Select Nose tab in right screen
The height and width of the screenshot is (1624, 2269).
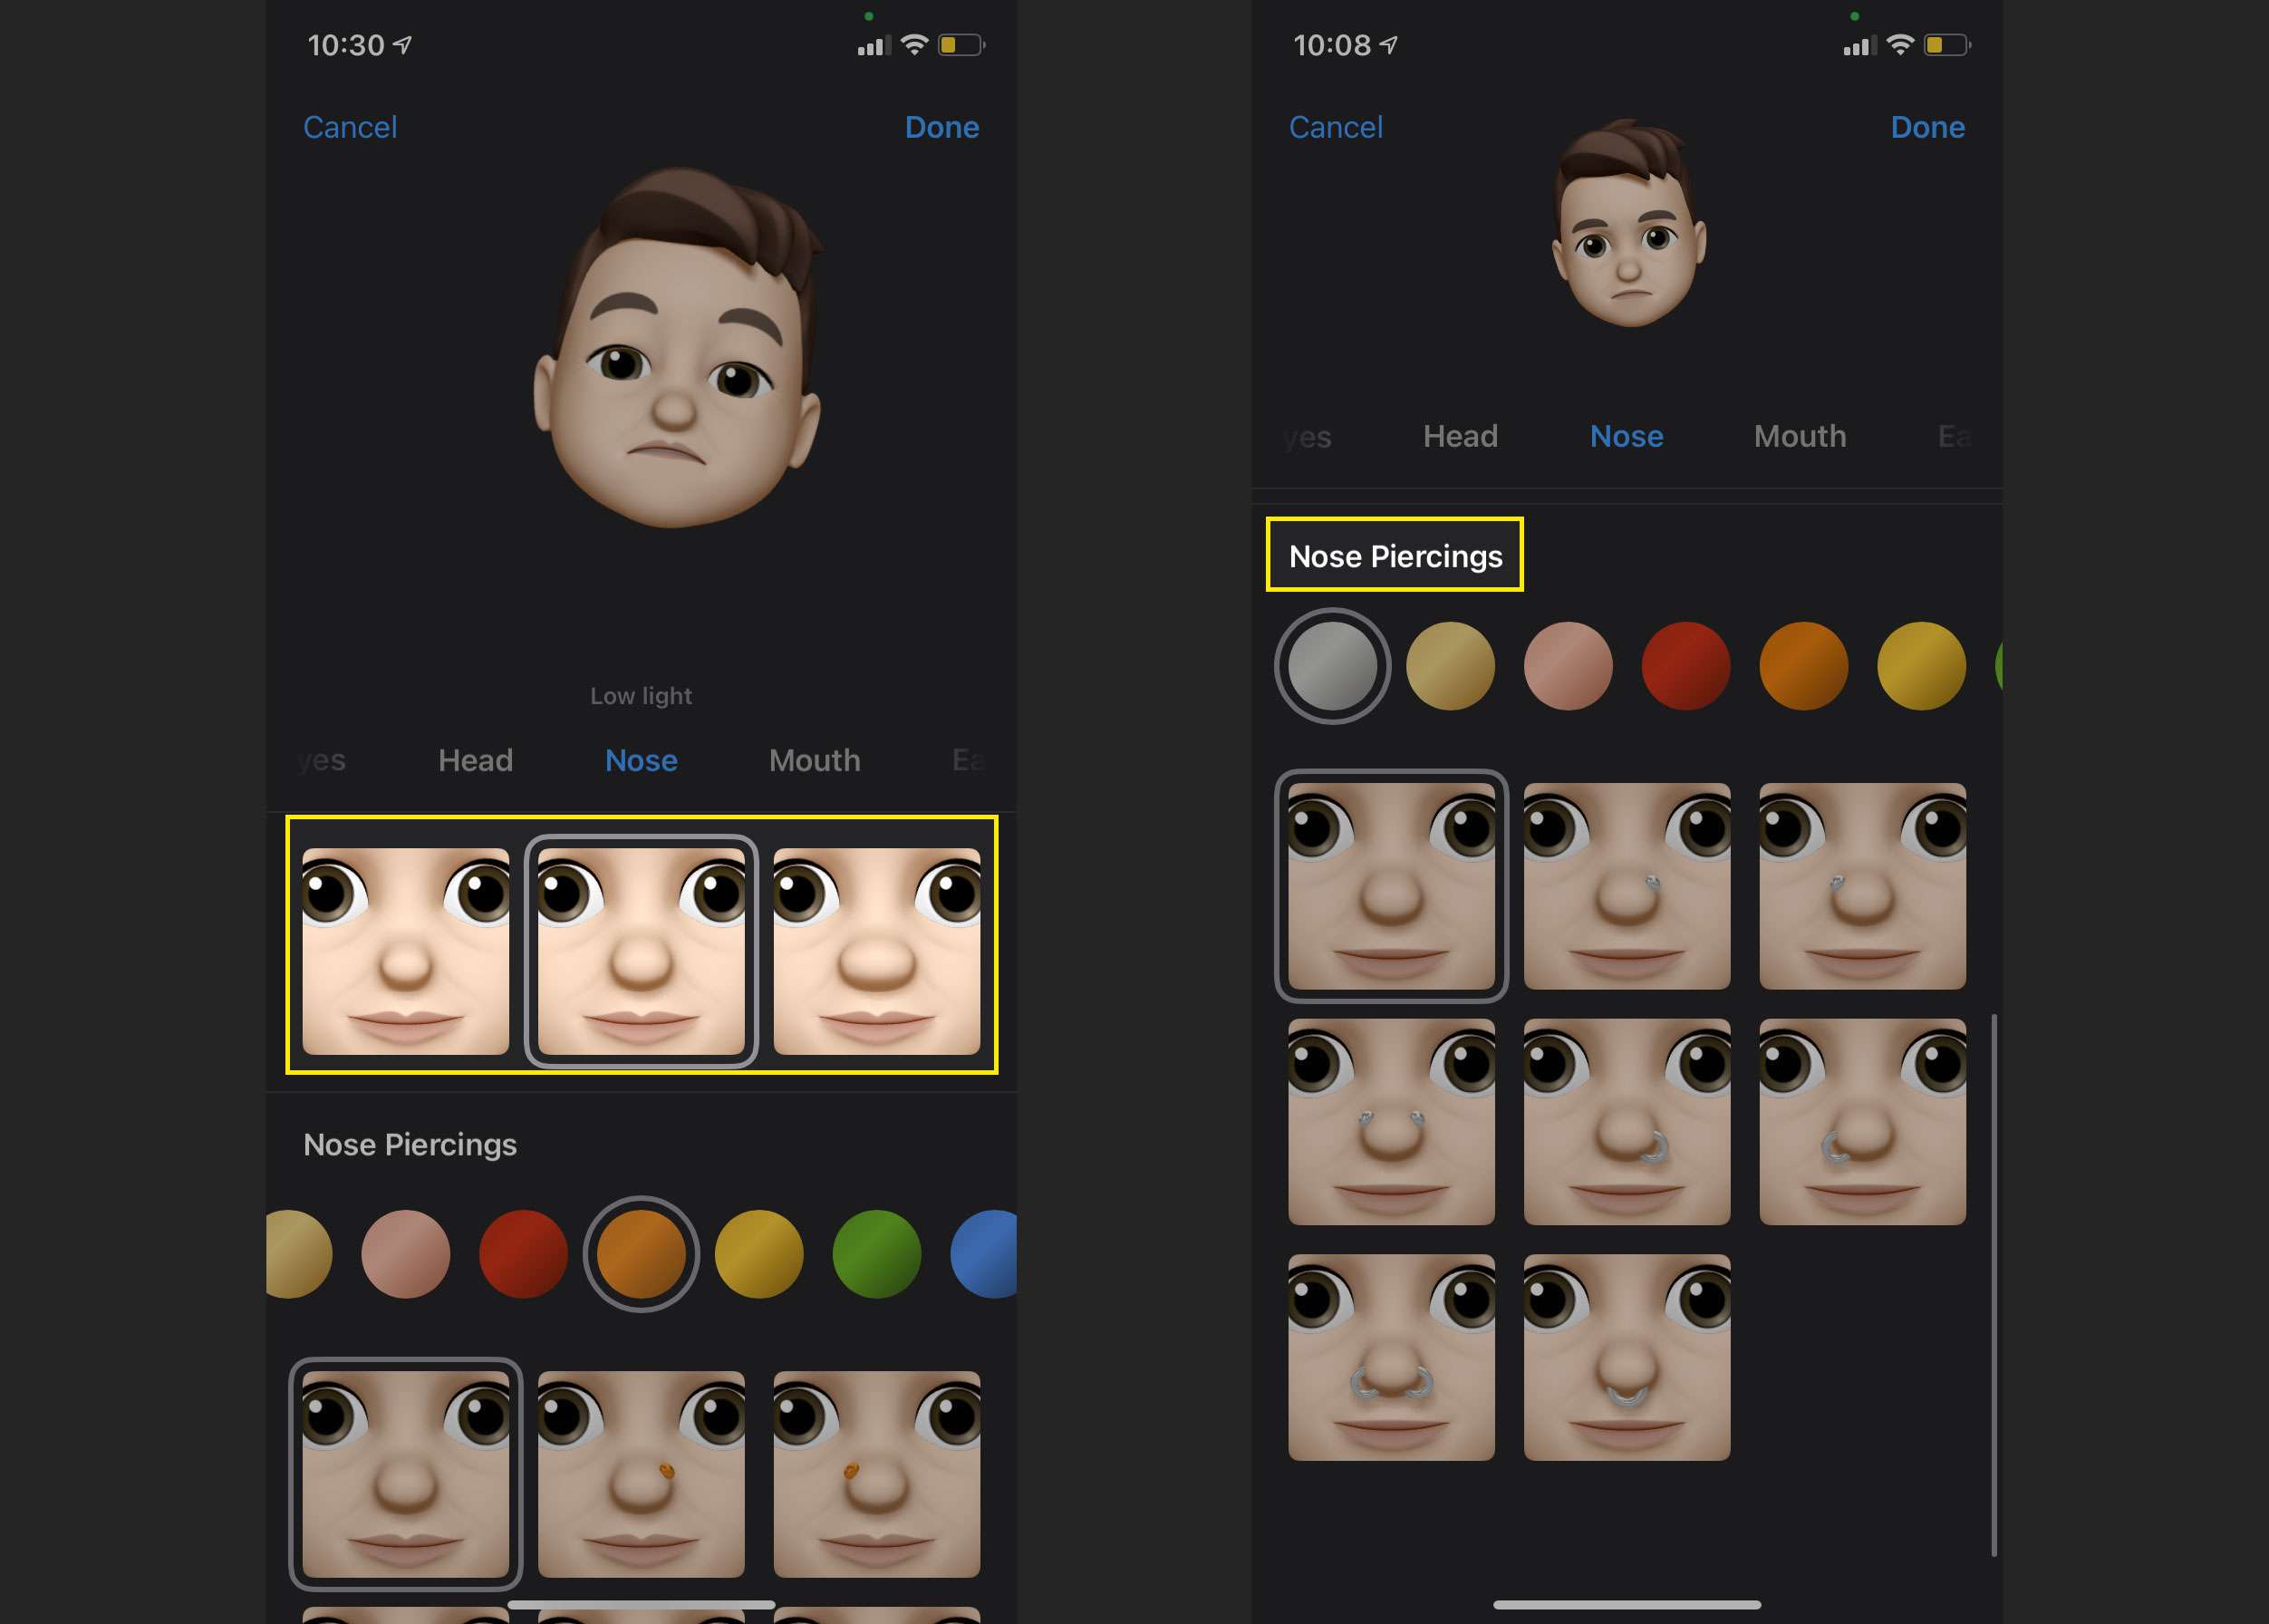[x=1626, y=436]
